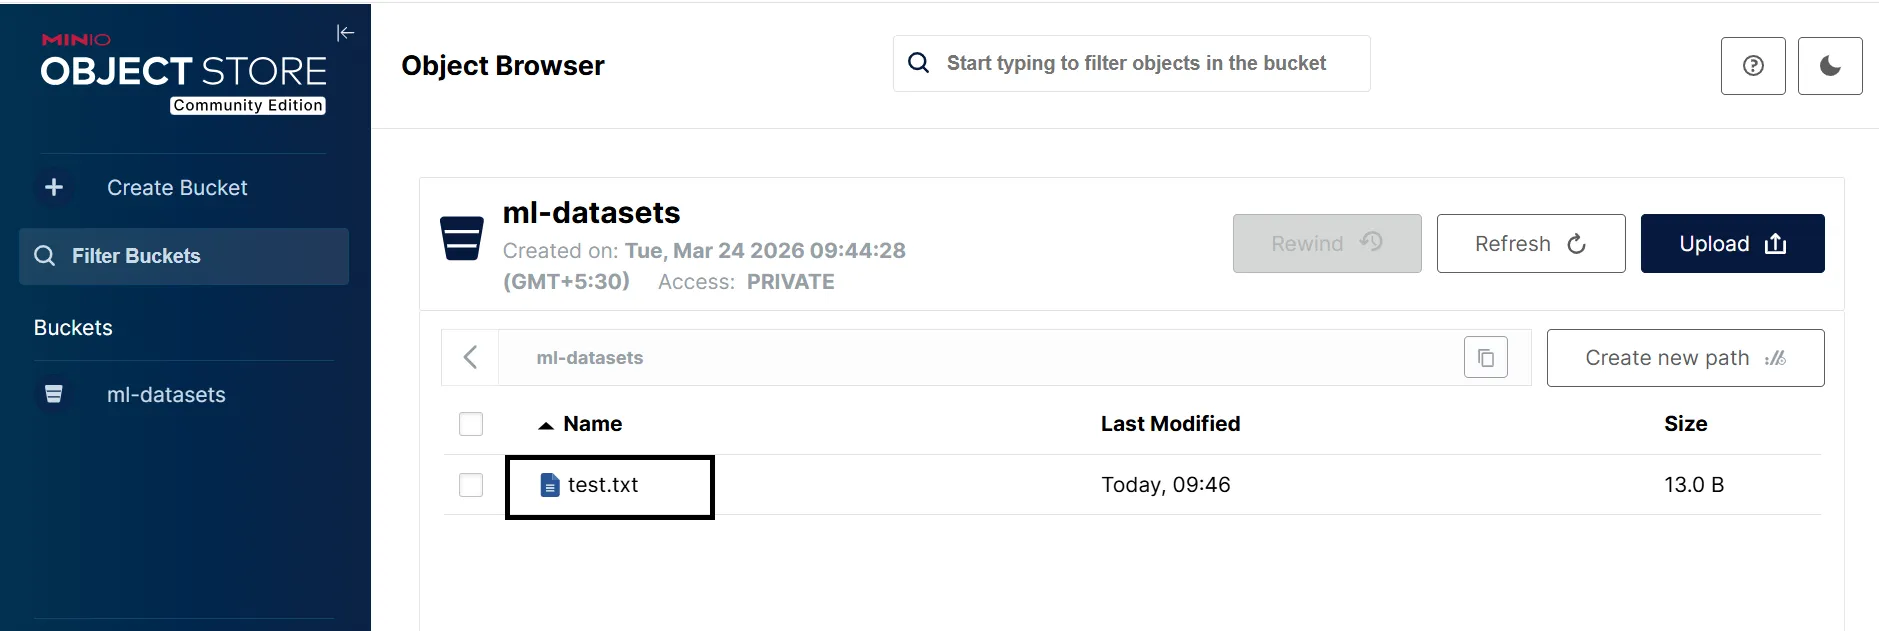Click the magnifier icon in Filter Buckets

(x=45, y=256)
